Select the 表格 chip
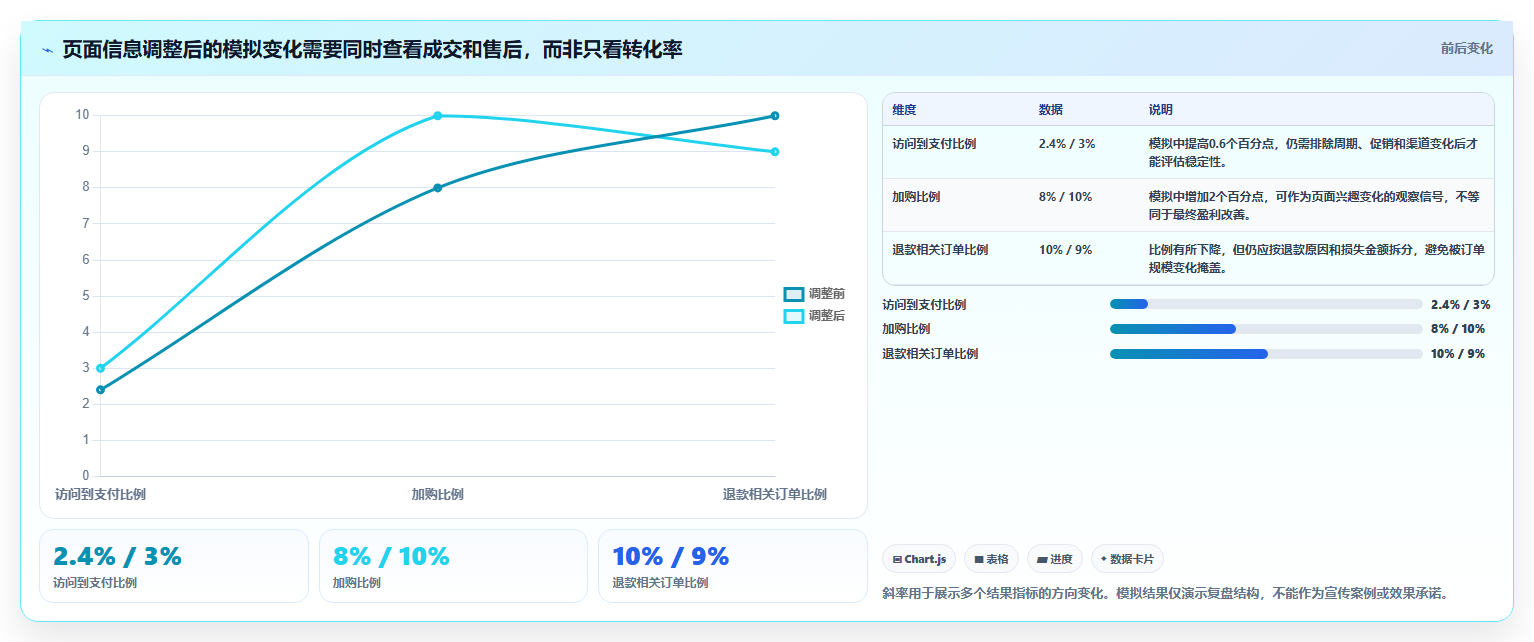Screen dimensions: 1534x642 (x=991, y=559)
